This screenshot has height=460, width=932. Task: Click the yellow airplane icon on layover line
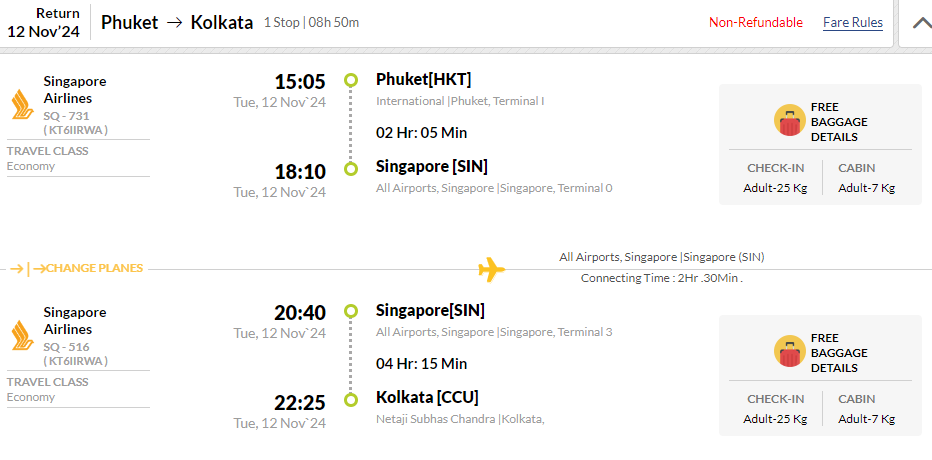click(x=492, y=269)
